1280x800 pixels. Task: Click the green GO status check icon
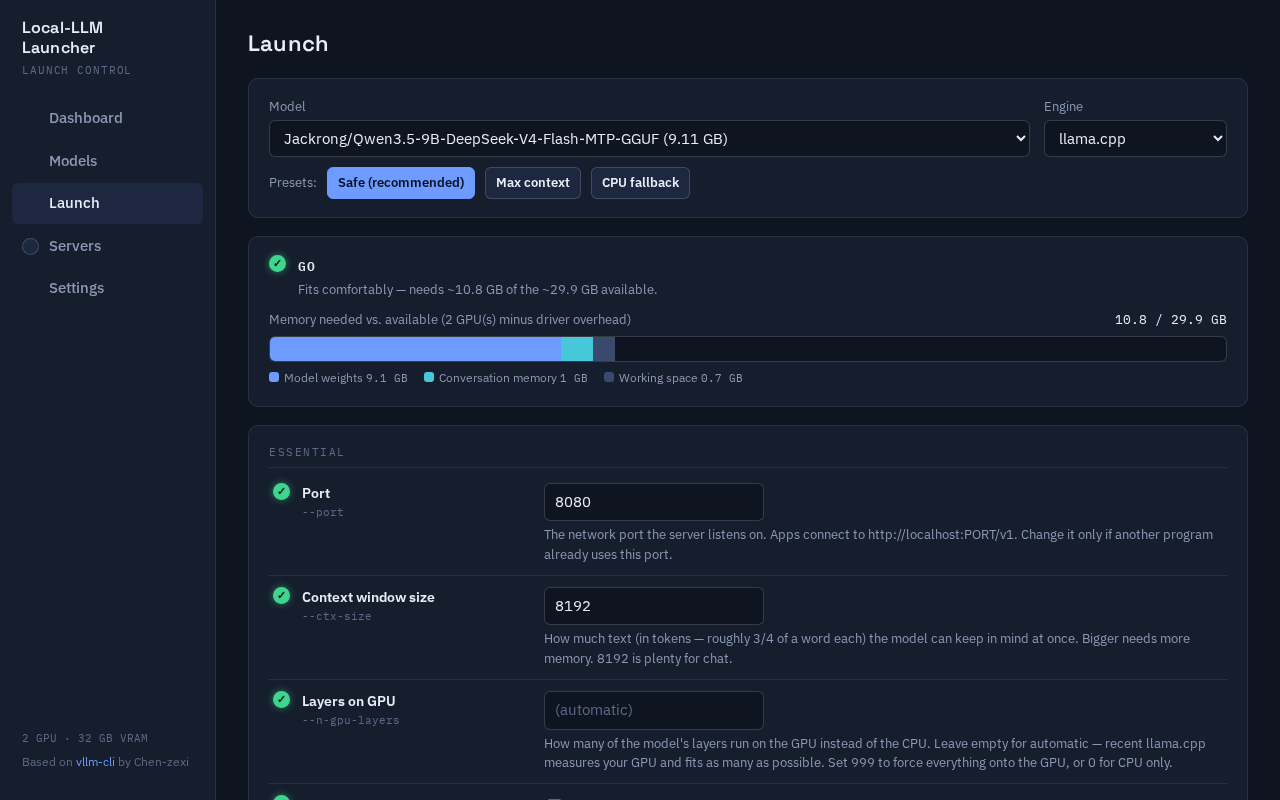[278, 263]
